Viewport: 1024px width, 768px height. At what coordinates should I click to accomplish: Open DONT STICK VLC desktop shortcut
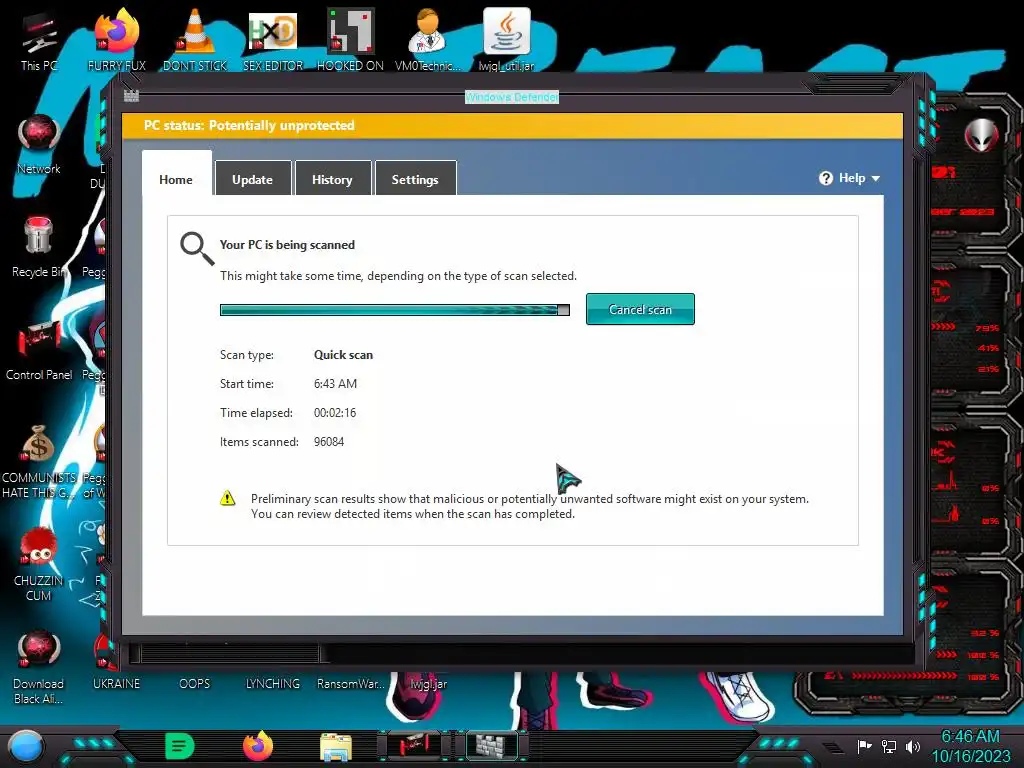coord(195,40)
